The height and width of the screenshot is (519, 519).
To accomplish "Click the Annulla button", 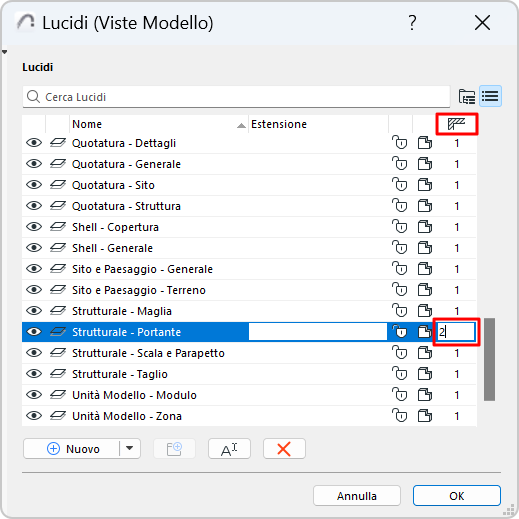I will point(357,496).
